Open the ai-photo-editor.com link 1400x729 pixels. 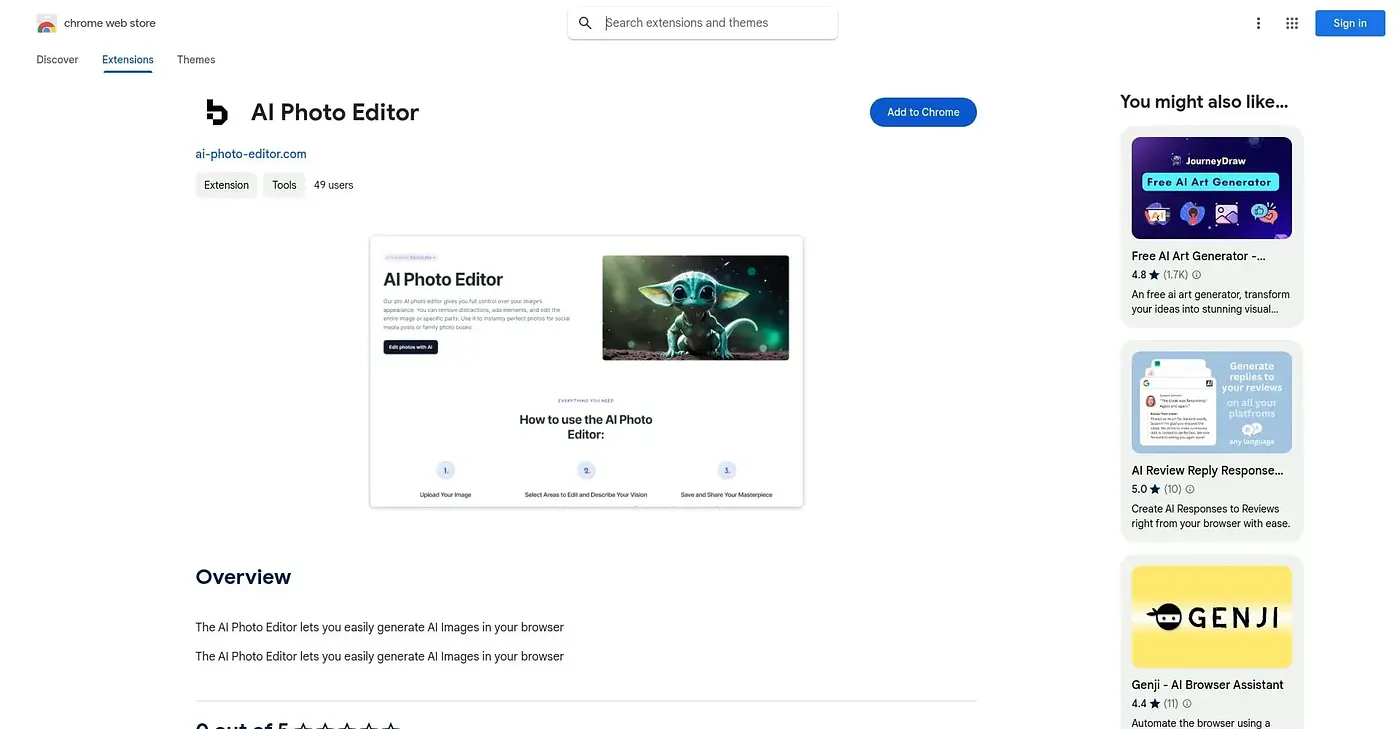click(251, 154)
